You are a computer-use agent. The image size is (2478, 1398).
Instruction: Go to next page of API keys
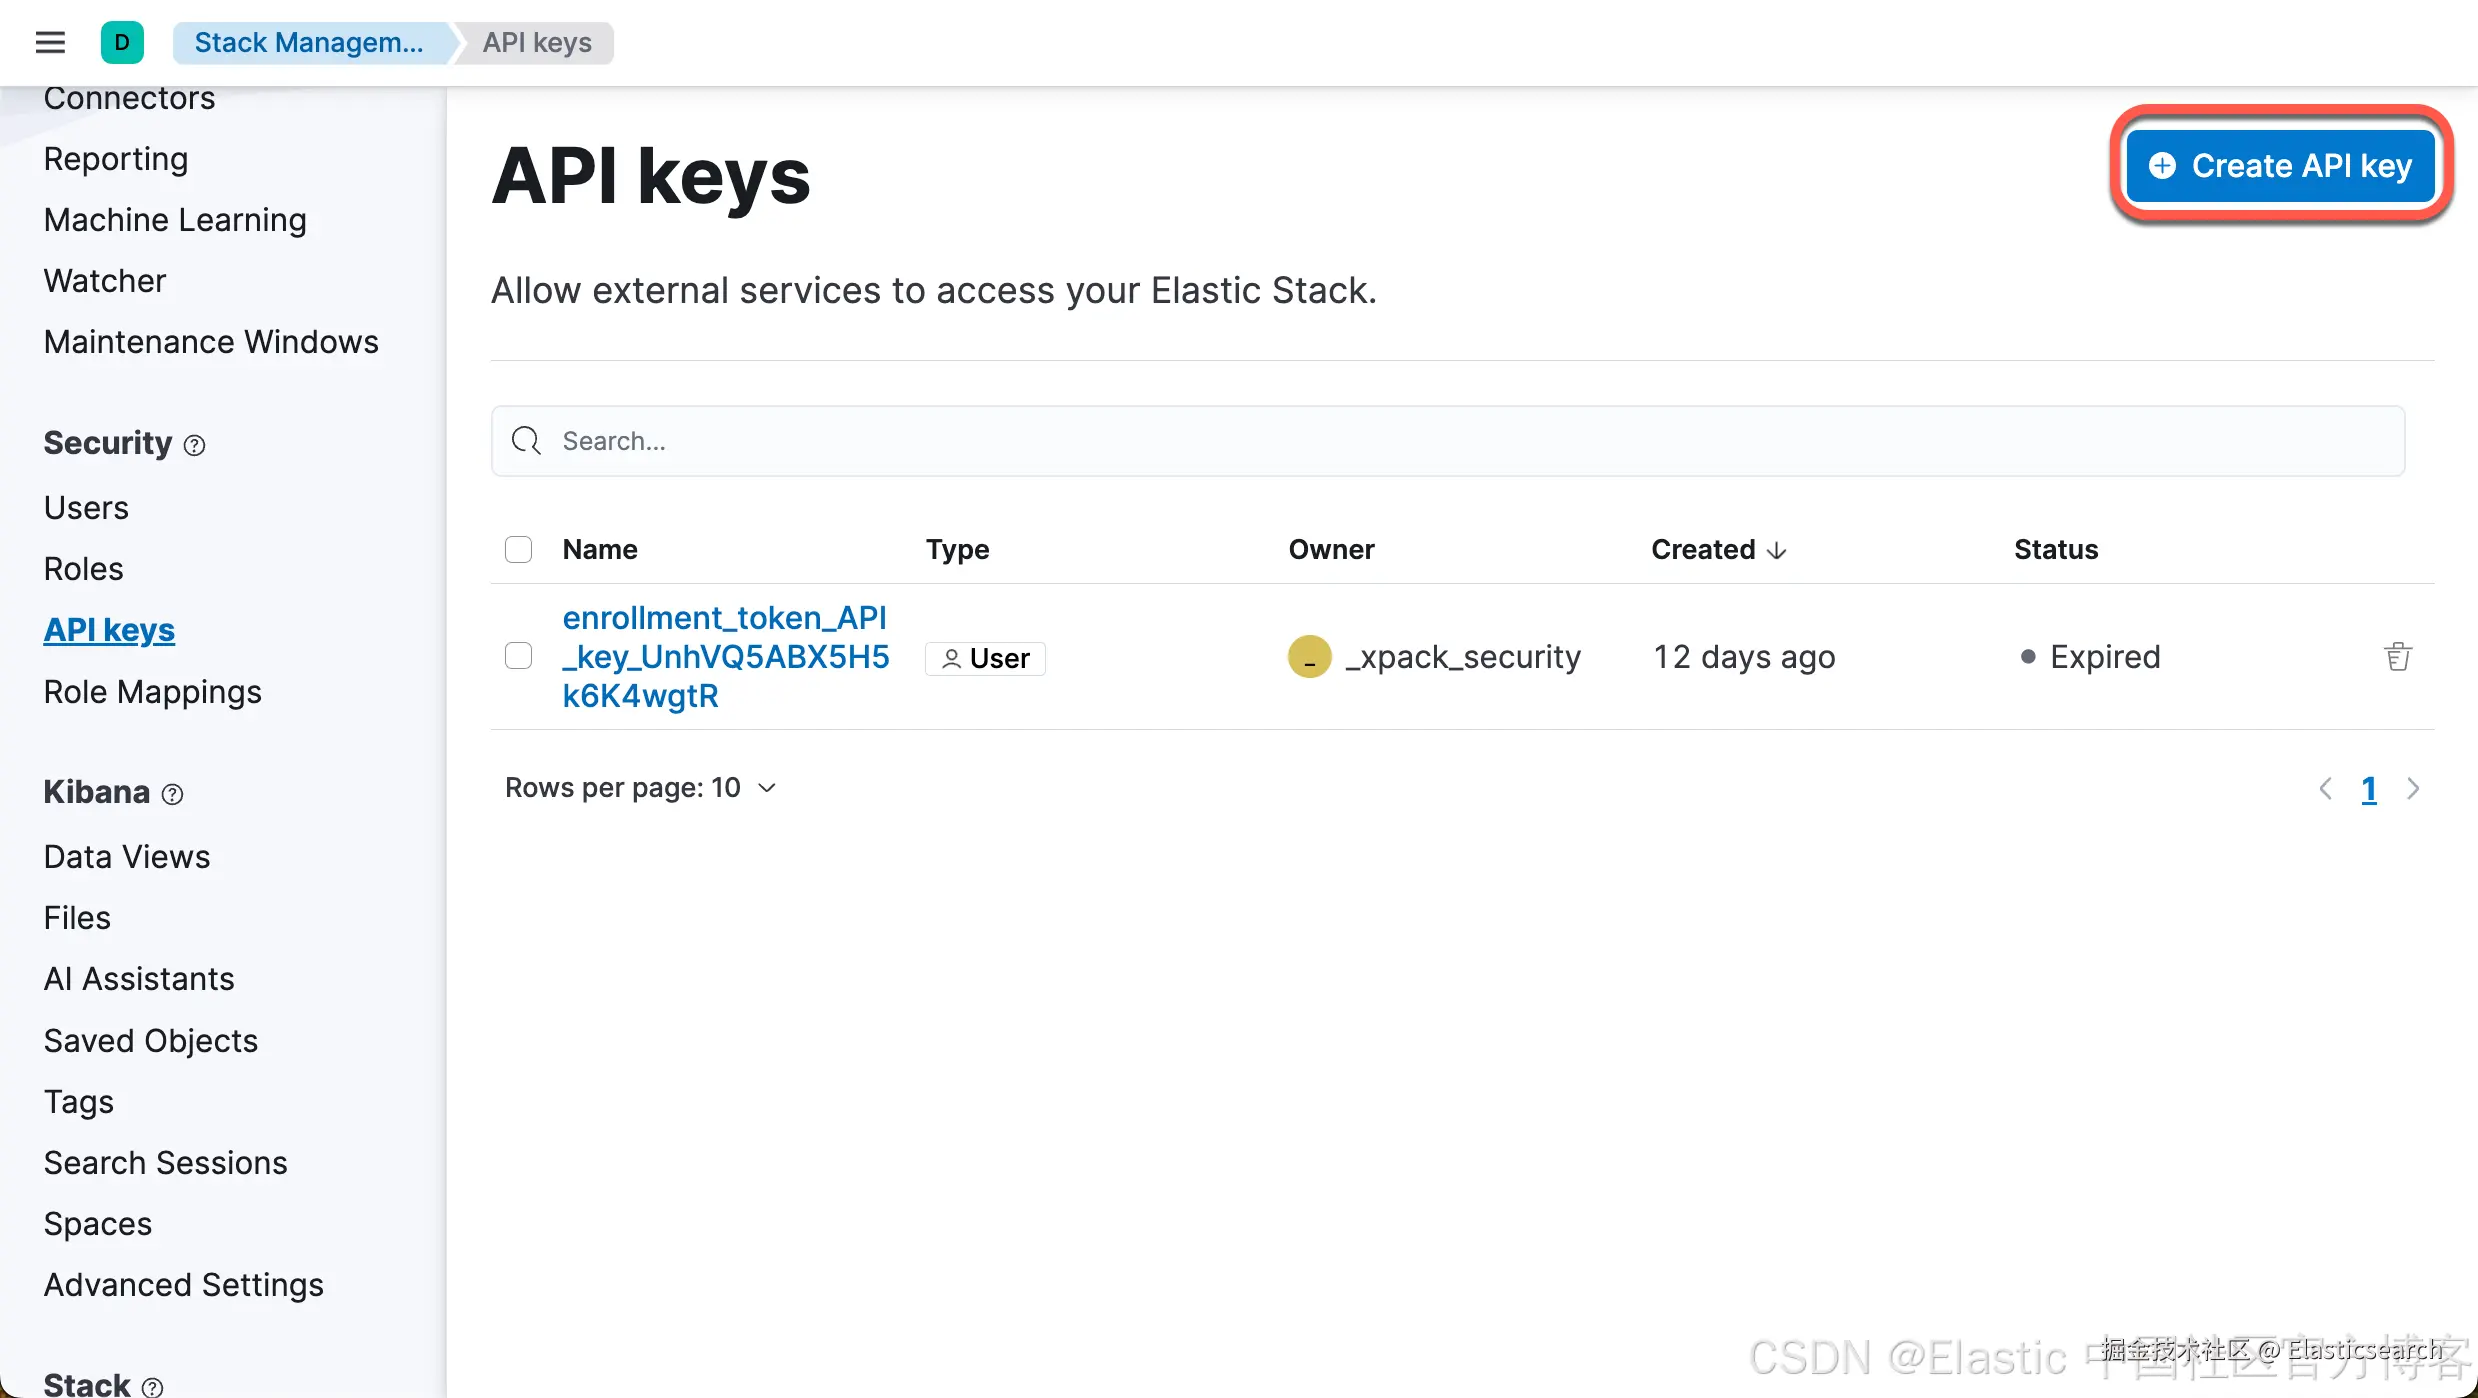(x=2413, y=789)
